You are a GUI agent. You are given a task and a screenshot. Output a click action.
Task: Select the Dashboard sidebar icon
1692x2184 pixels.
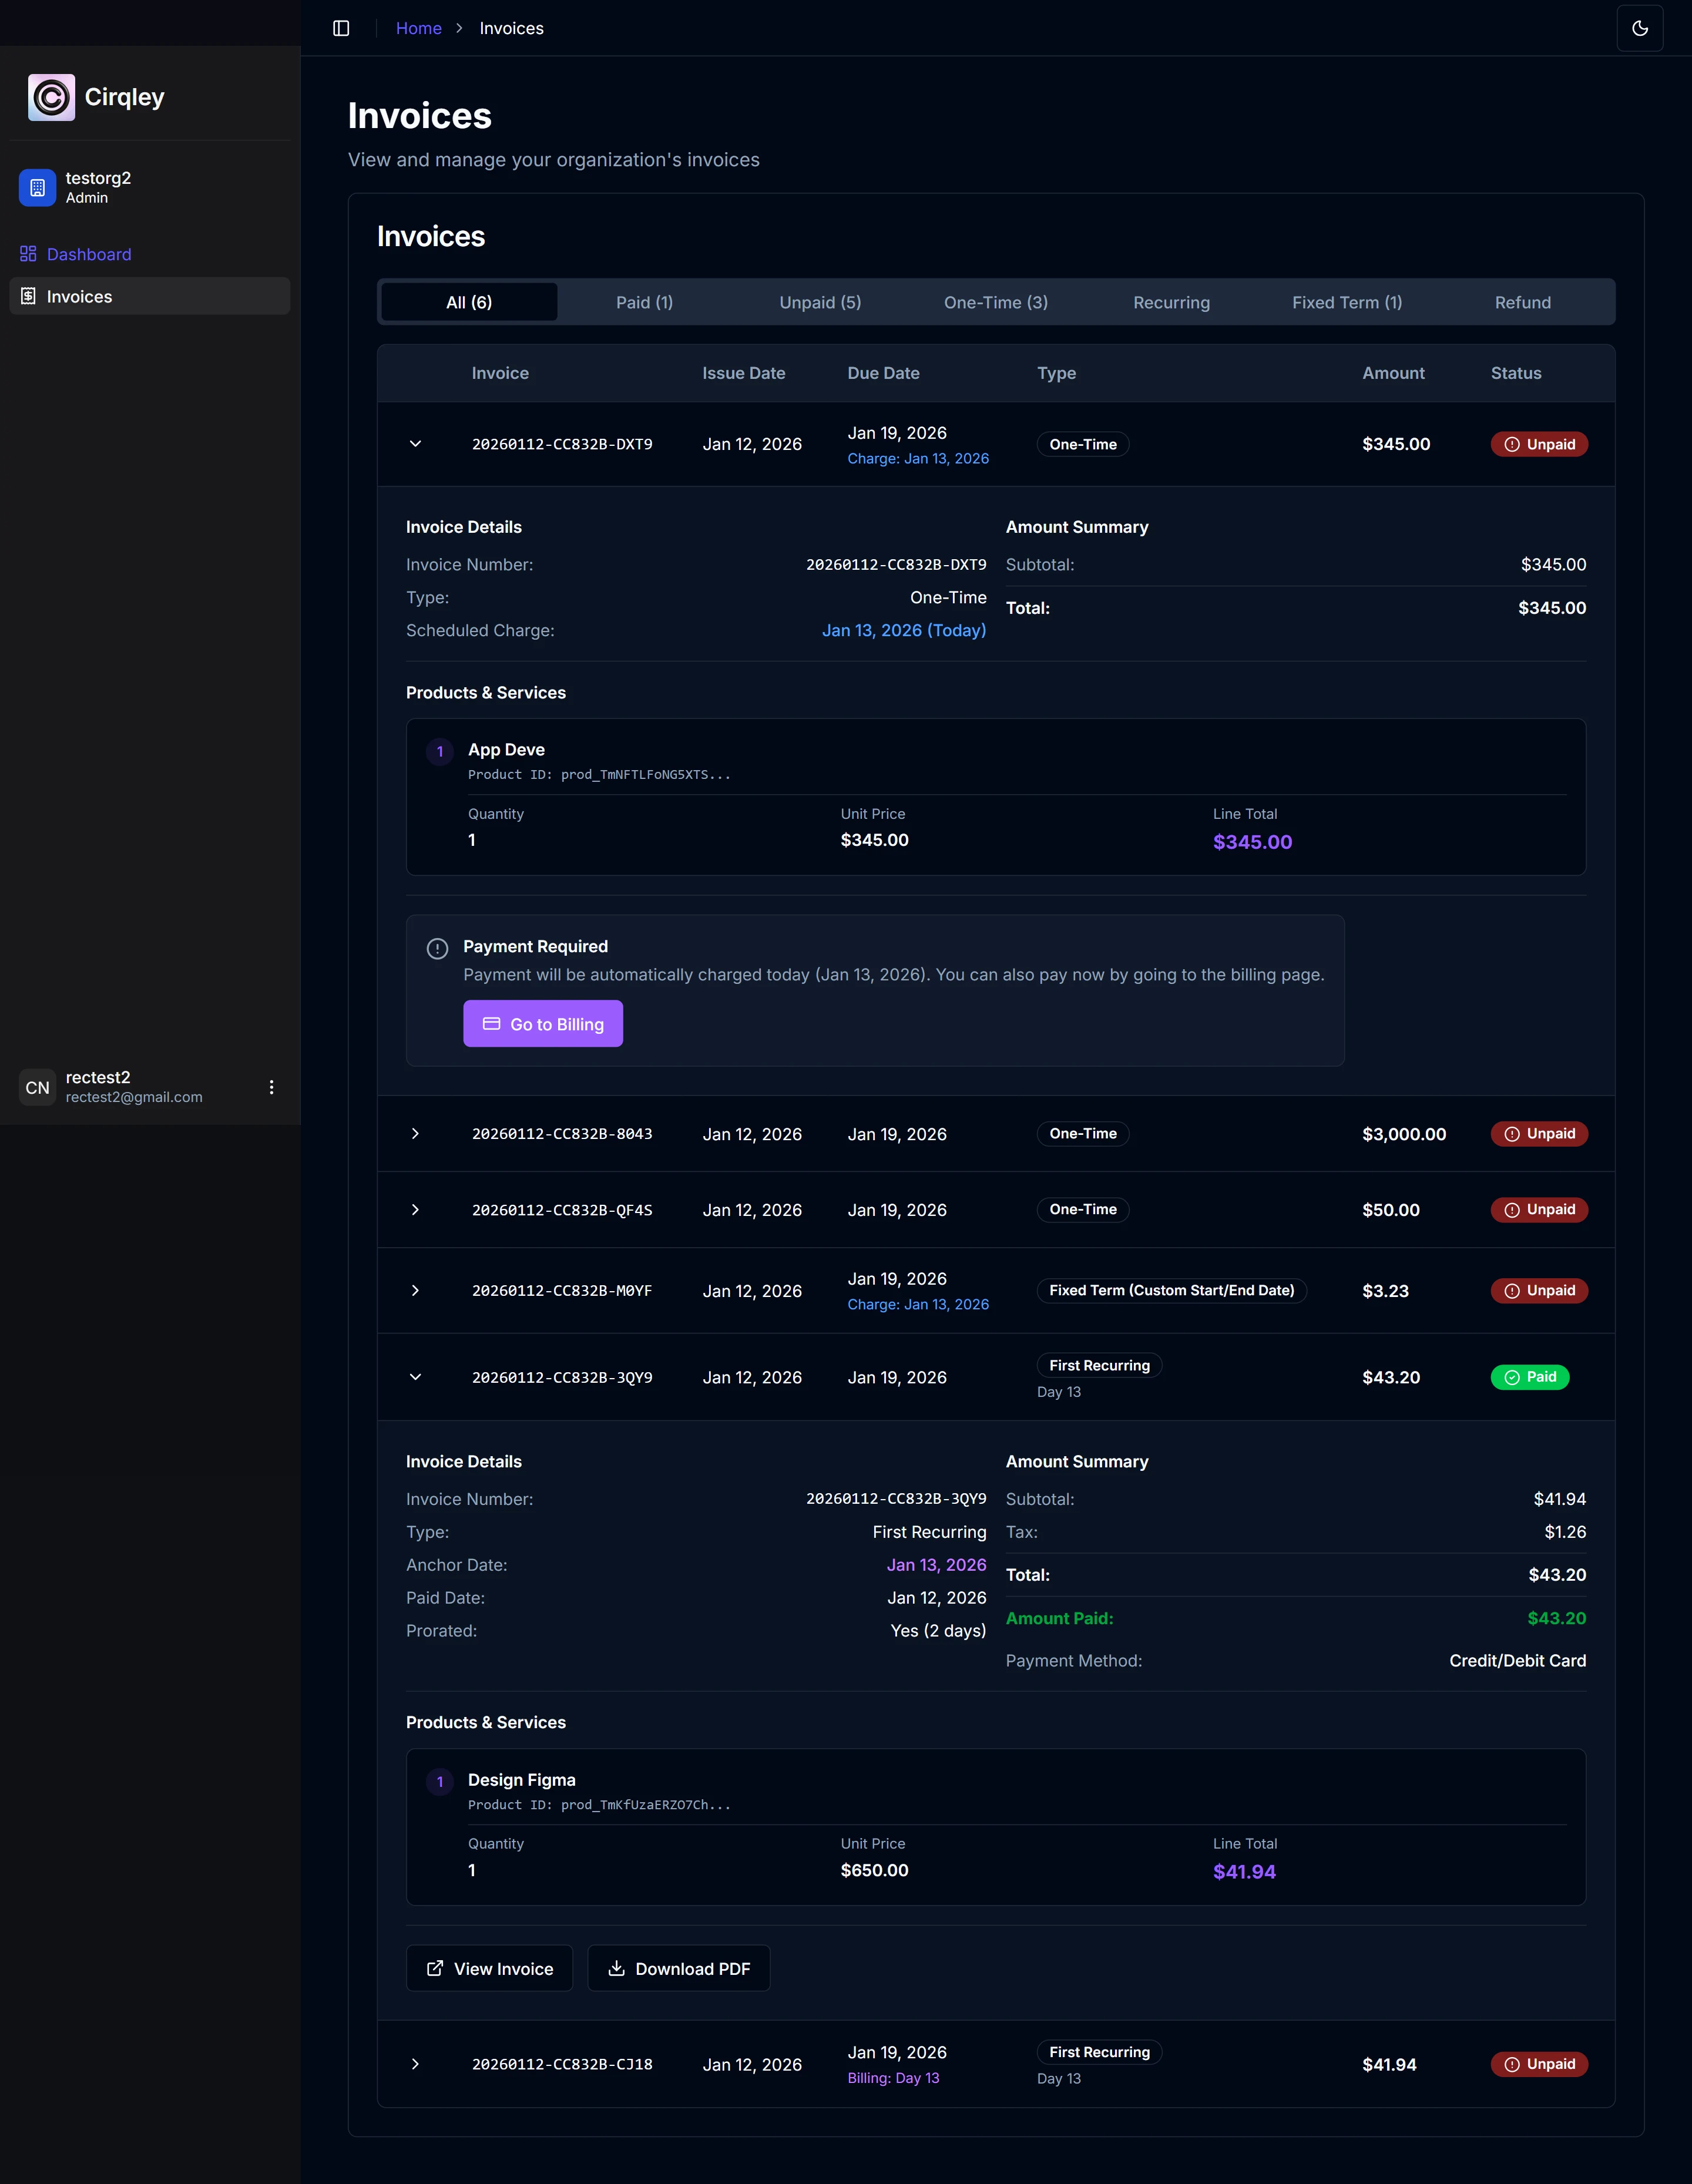[28, 254]
